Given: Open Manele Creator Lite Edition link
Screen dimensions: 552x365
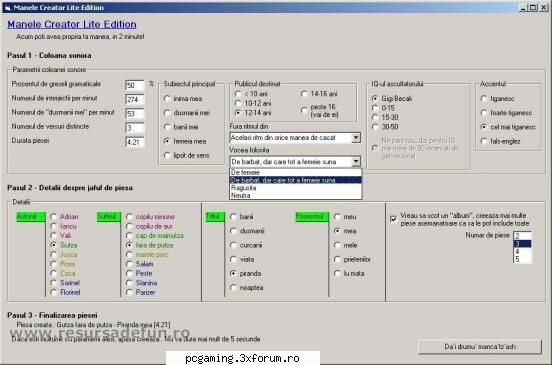Looking at the screenshot, I should pos(72,24).
